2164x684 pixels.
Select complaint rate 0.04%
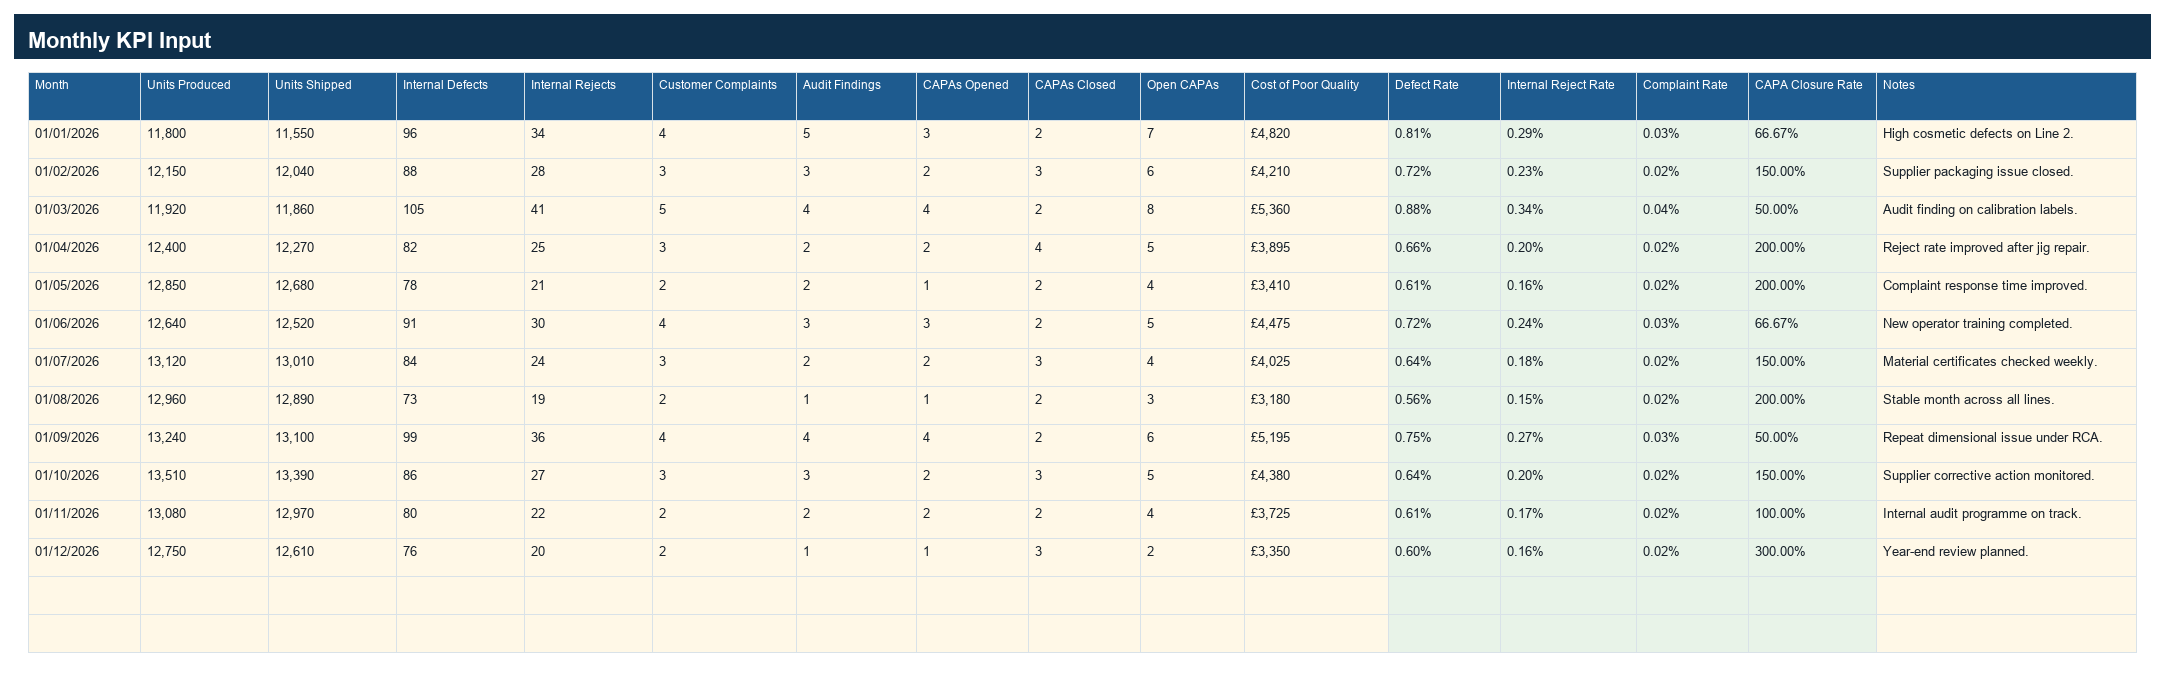click(1693, 216)
